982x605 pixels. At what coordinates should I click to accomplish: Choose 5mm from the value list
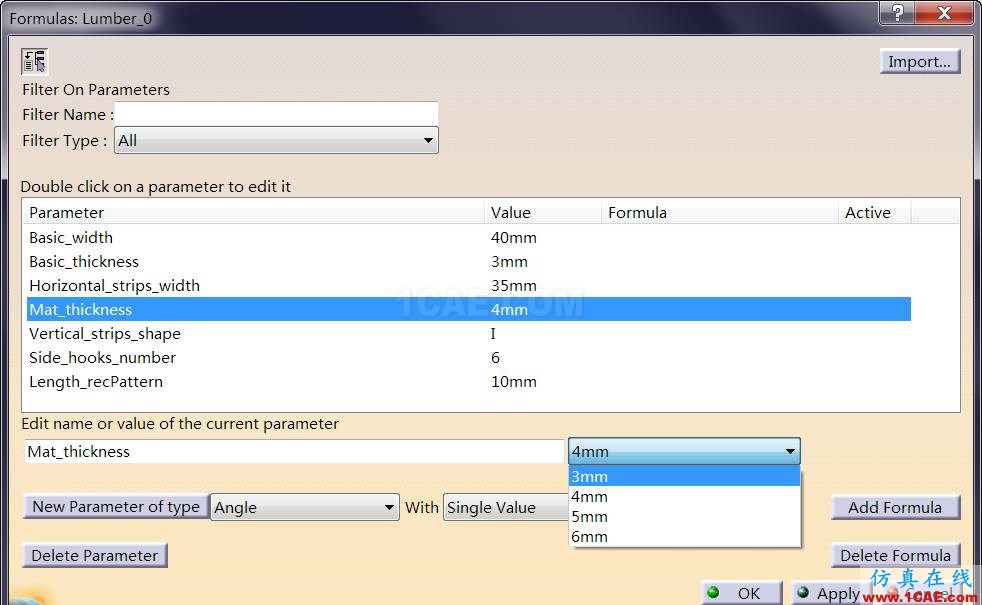(x=684, y=517)
